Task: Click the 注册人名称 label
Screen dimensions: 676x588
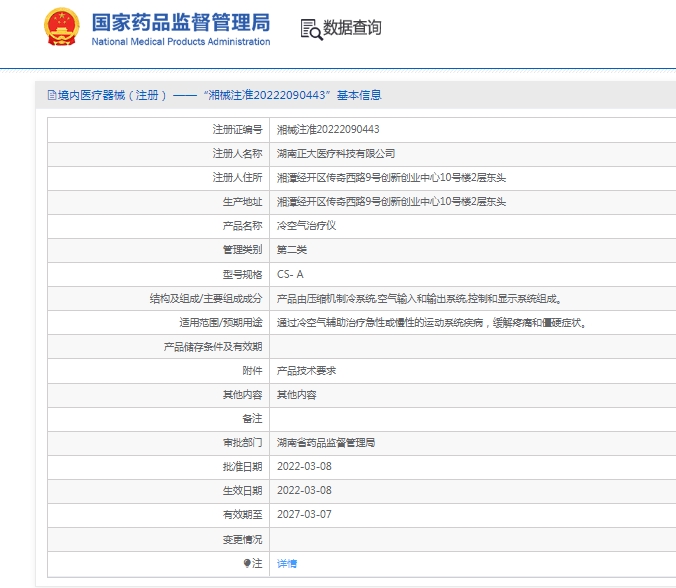Action: coord(237,153)
